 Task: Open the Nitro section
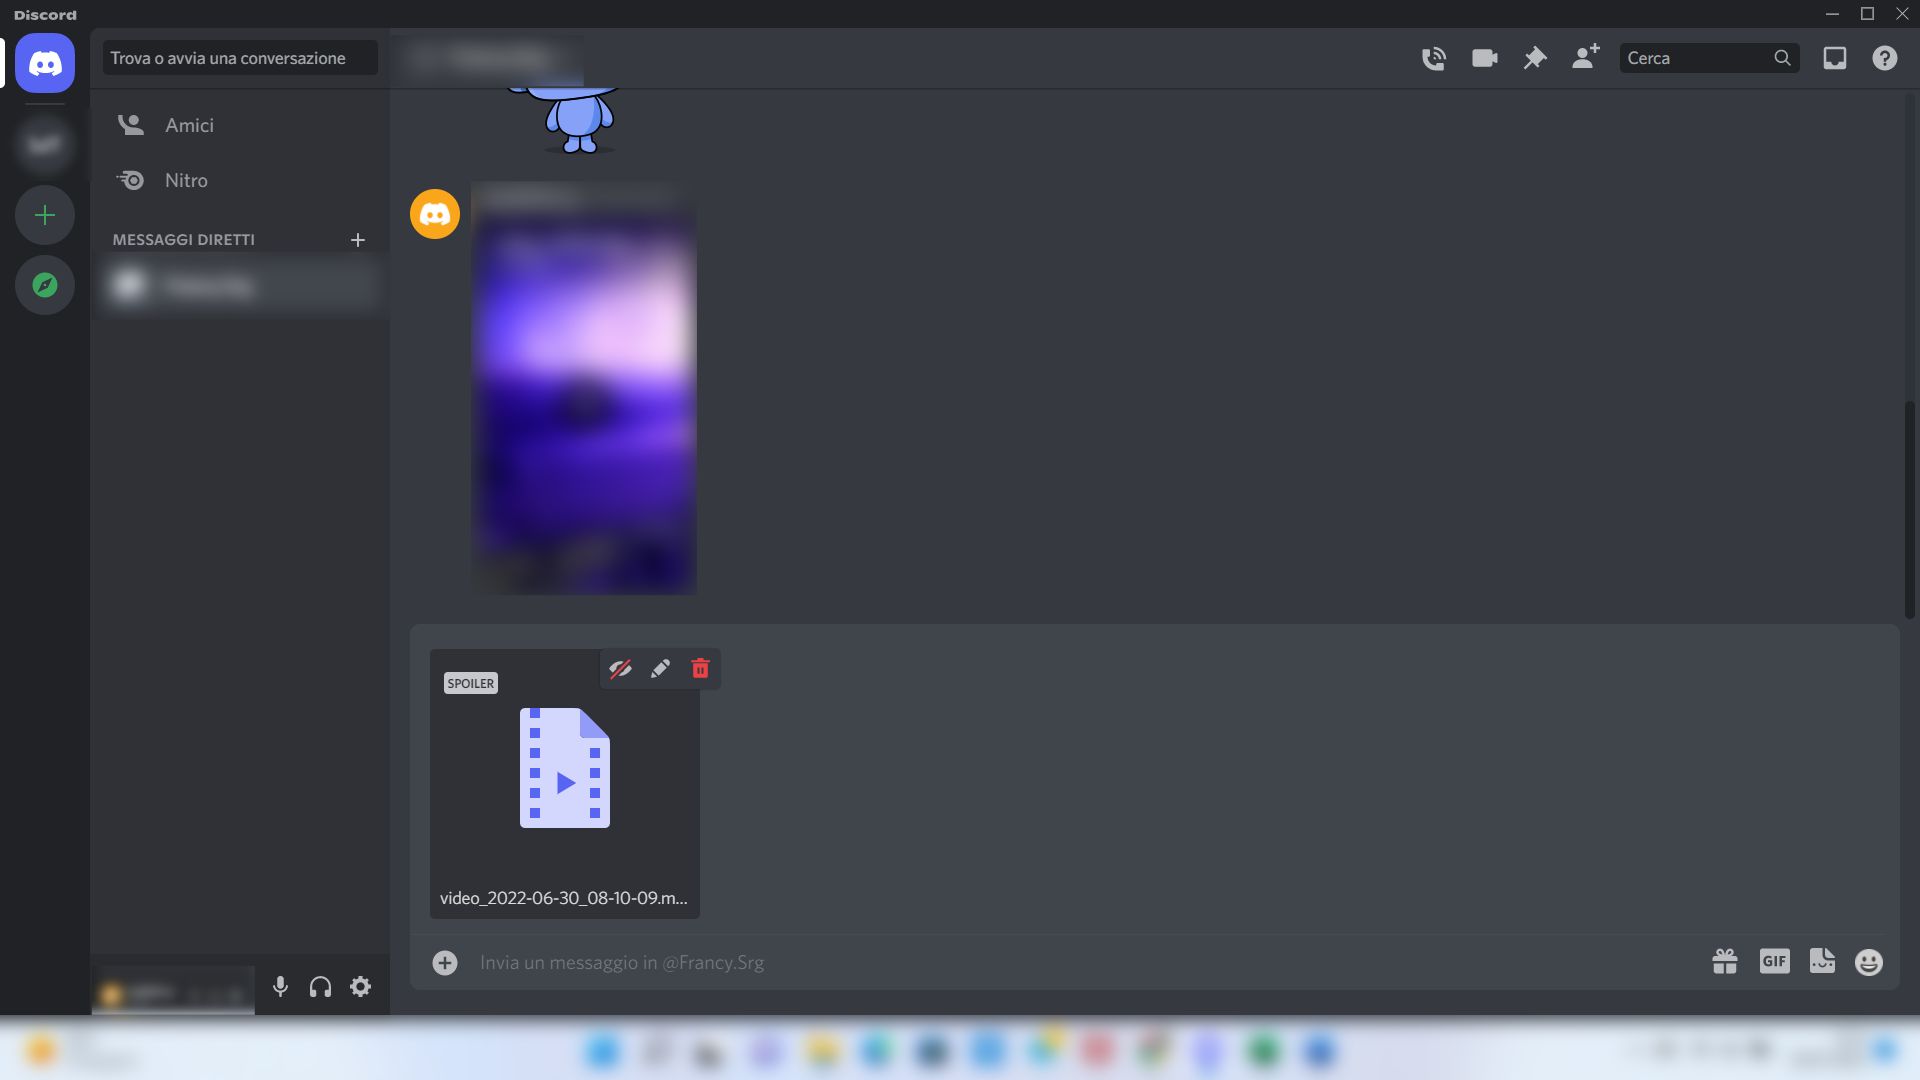click(x=186, y=180)
